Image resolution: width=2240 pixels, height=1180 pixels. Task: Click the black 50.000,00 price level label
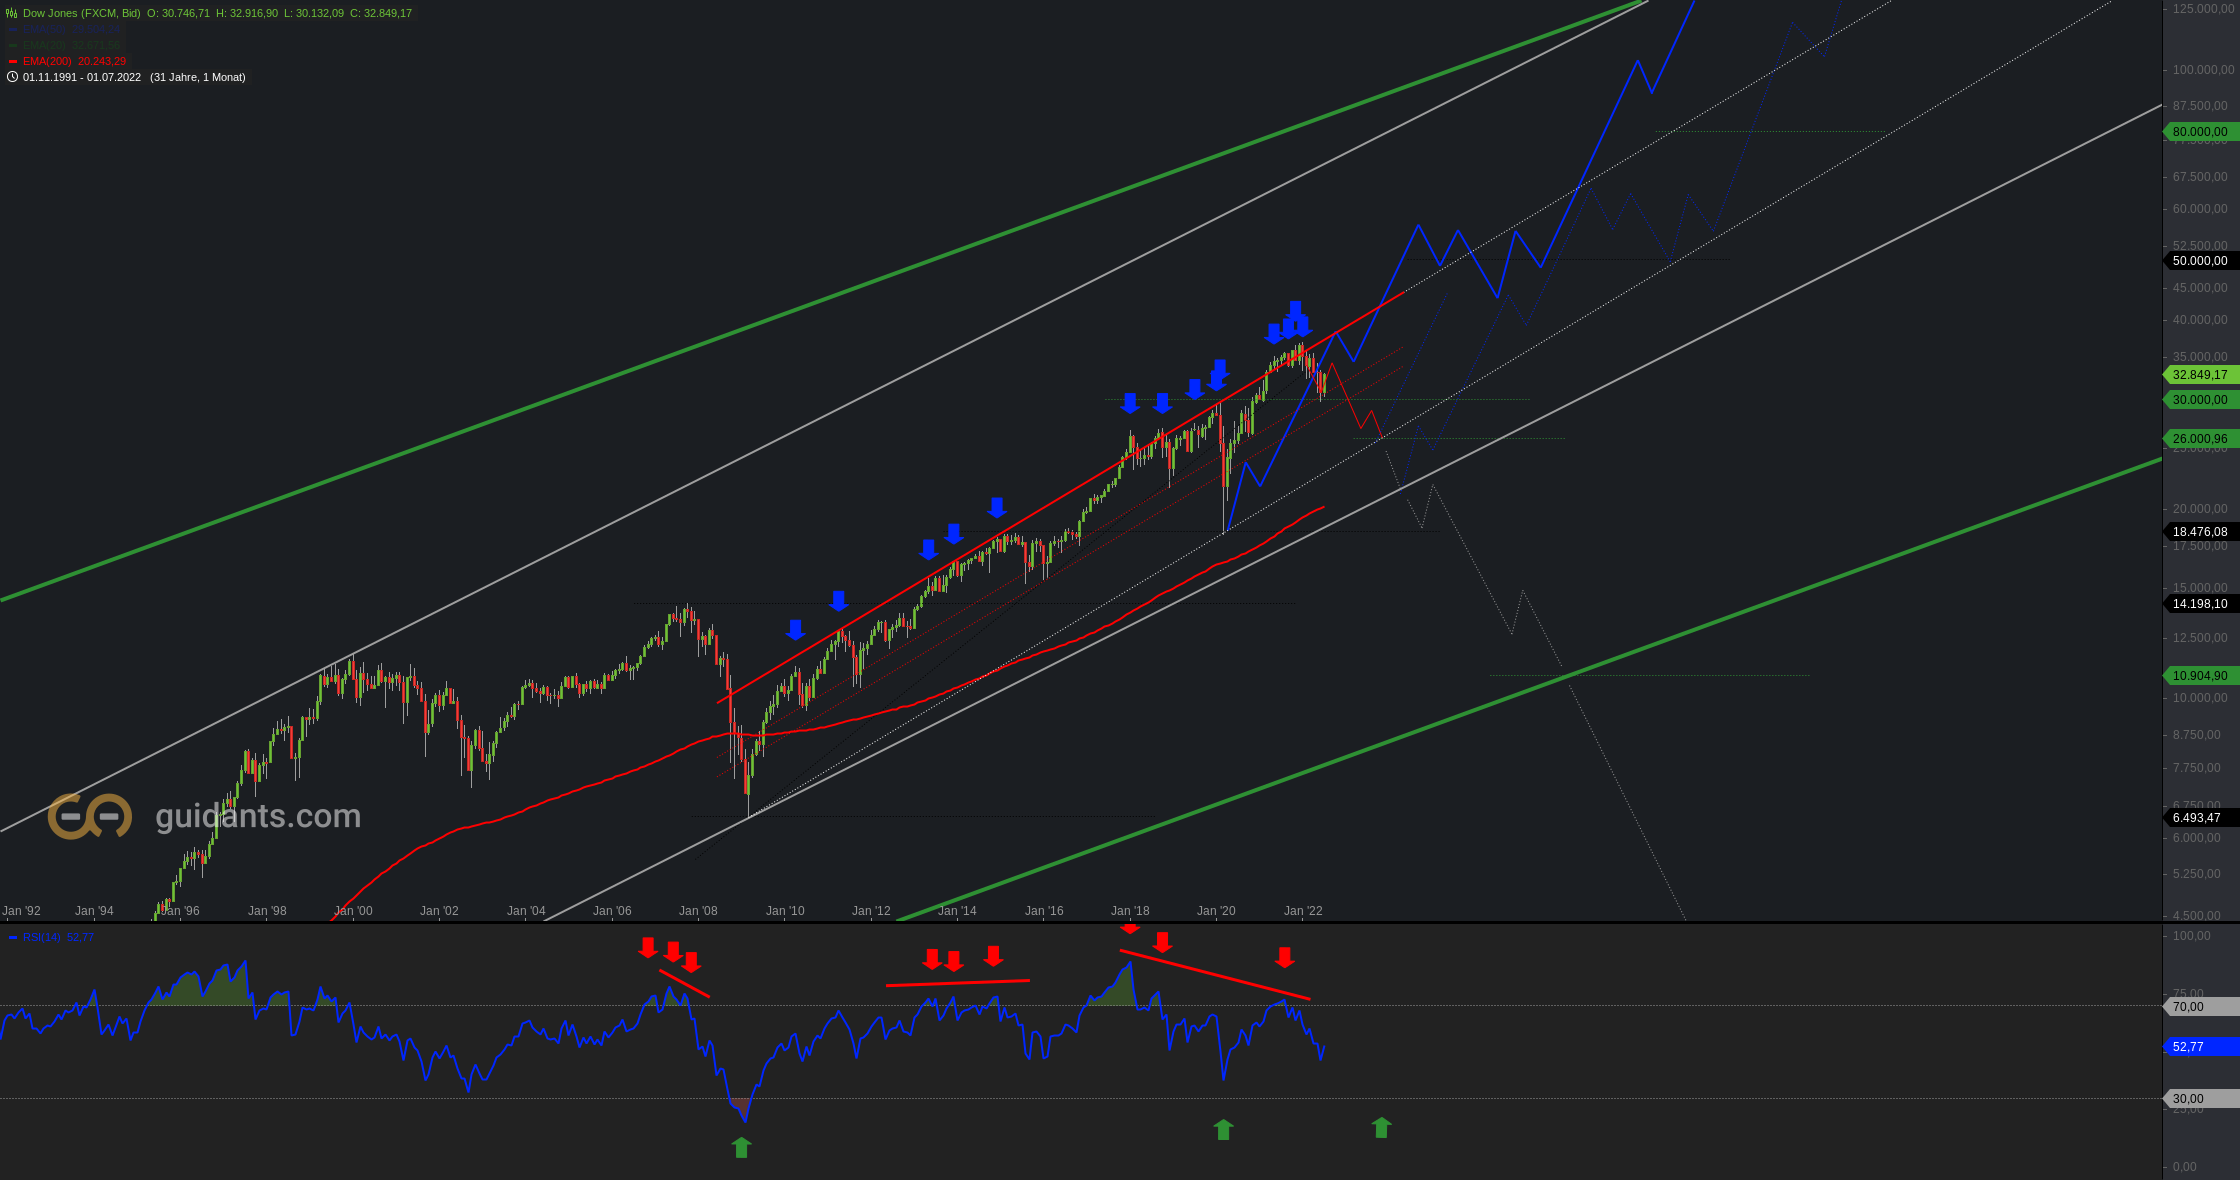(2199, 261)
